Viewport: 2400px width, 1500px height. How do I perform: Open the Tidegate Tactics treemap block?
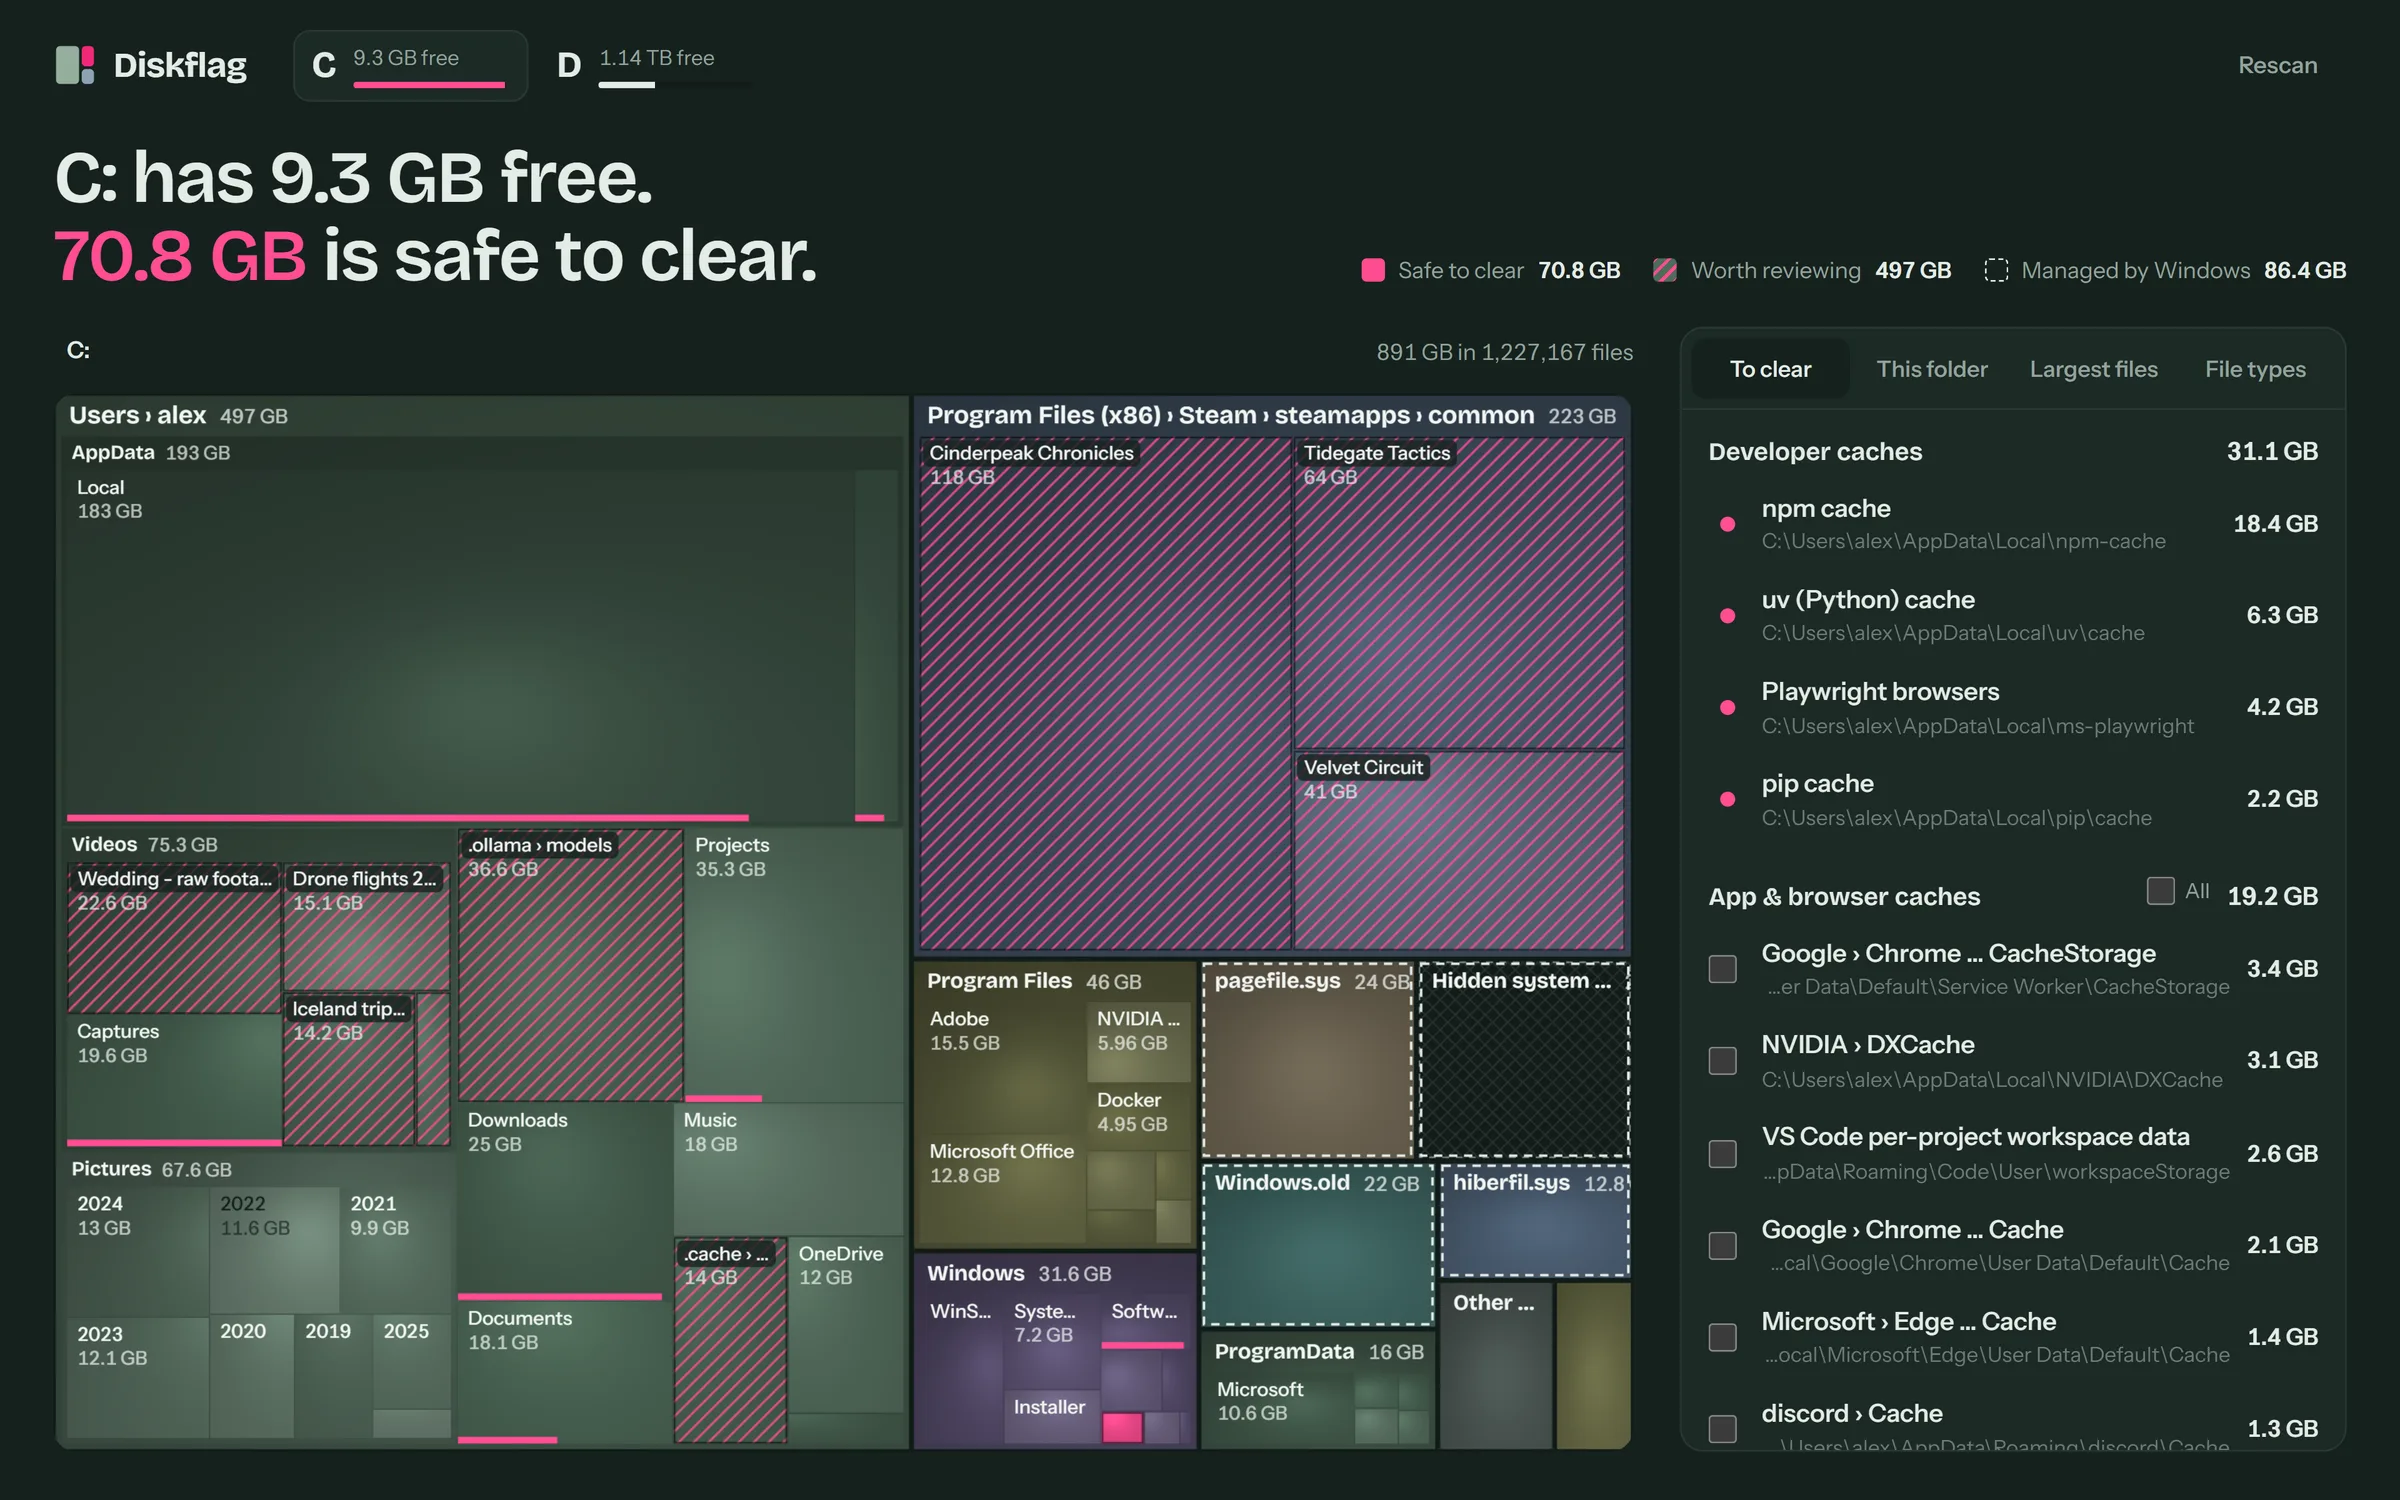click(x=1459, y=592)
